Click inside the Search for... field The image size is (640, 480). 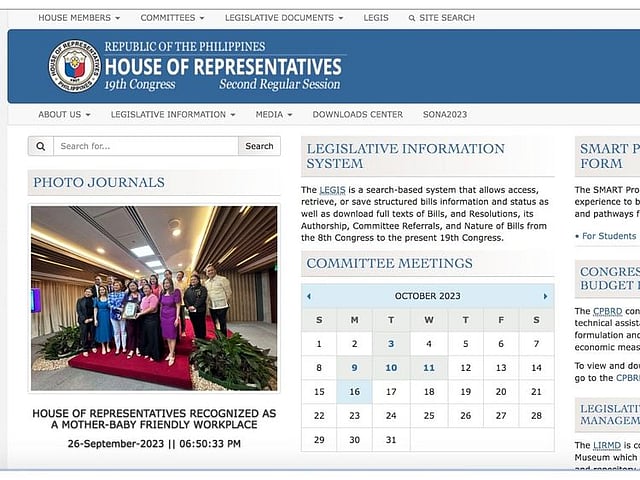point(145,146)
